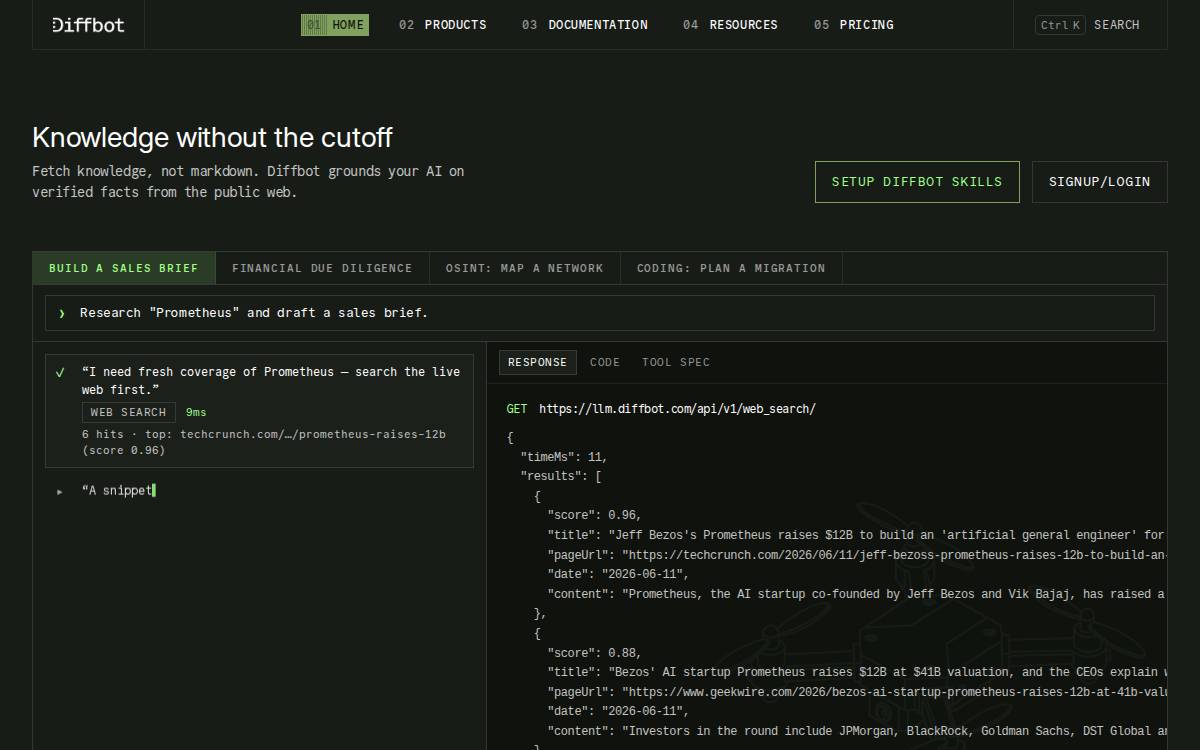
Task: Click the GET method label
Action: (517, 409)
